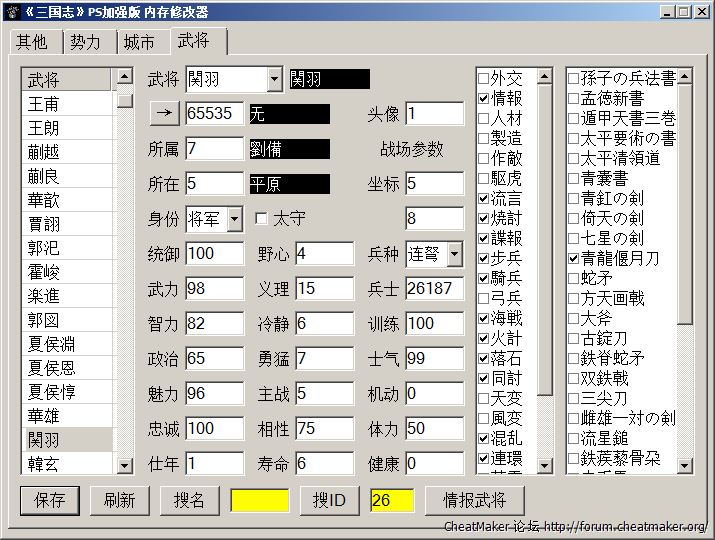The image size is (715, 540).
Task: Click the 保存 button
Action: [49, 500]
